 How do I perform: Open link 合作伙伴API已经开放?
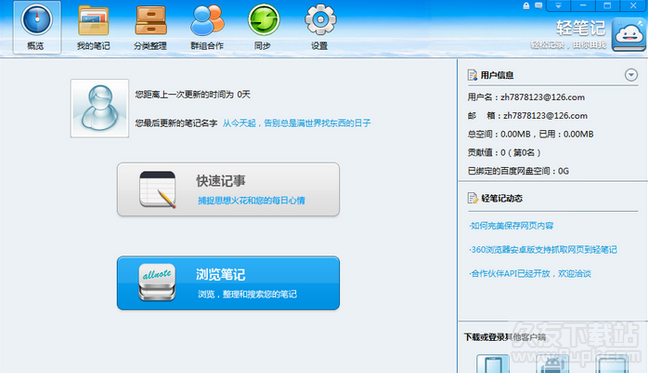click(530, 273)
